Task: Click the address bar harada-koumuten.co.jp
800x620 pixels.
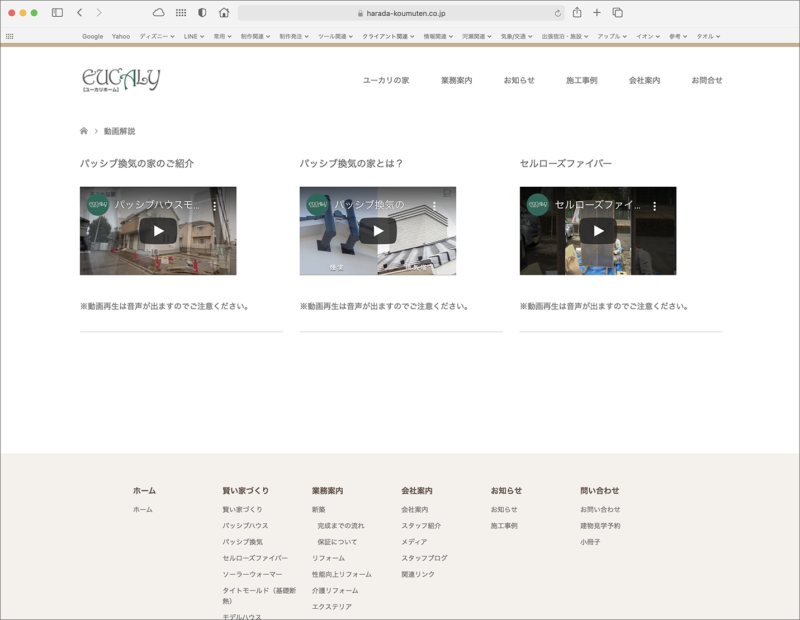Action: (401, 13)
